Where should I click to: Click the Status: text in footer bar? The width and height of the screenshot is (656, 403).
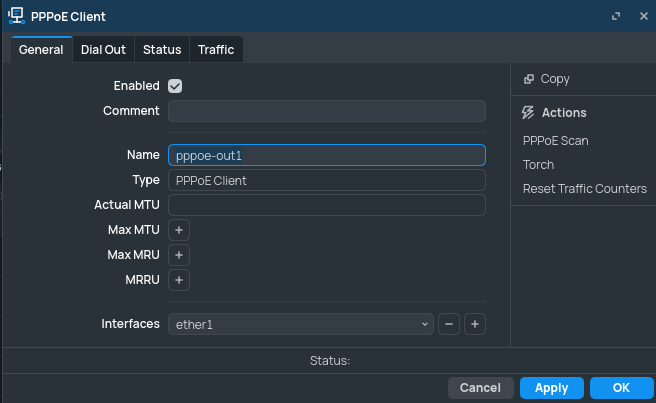pyautogui.click(x=330, y=361)
